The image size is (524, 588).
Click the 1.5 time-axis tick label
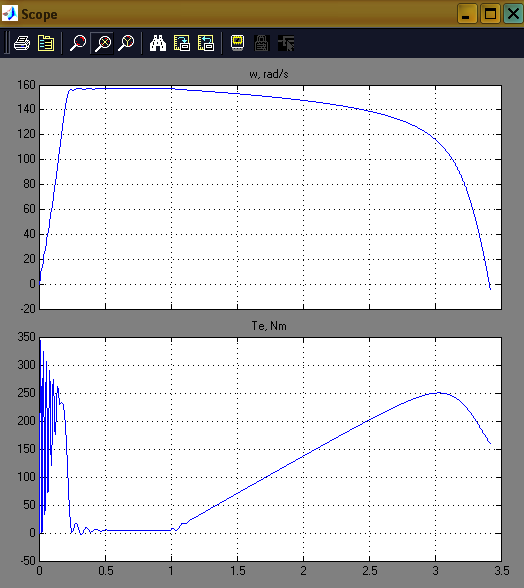click(x=237, y=571)
